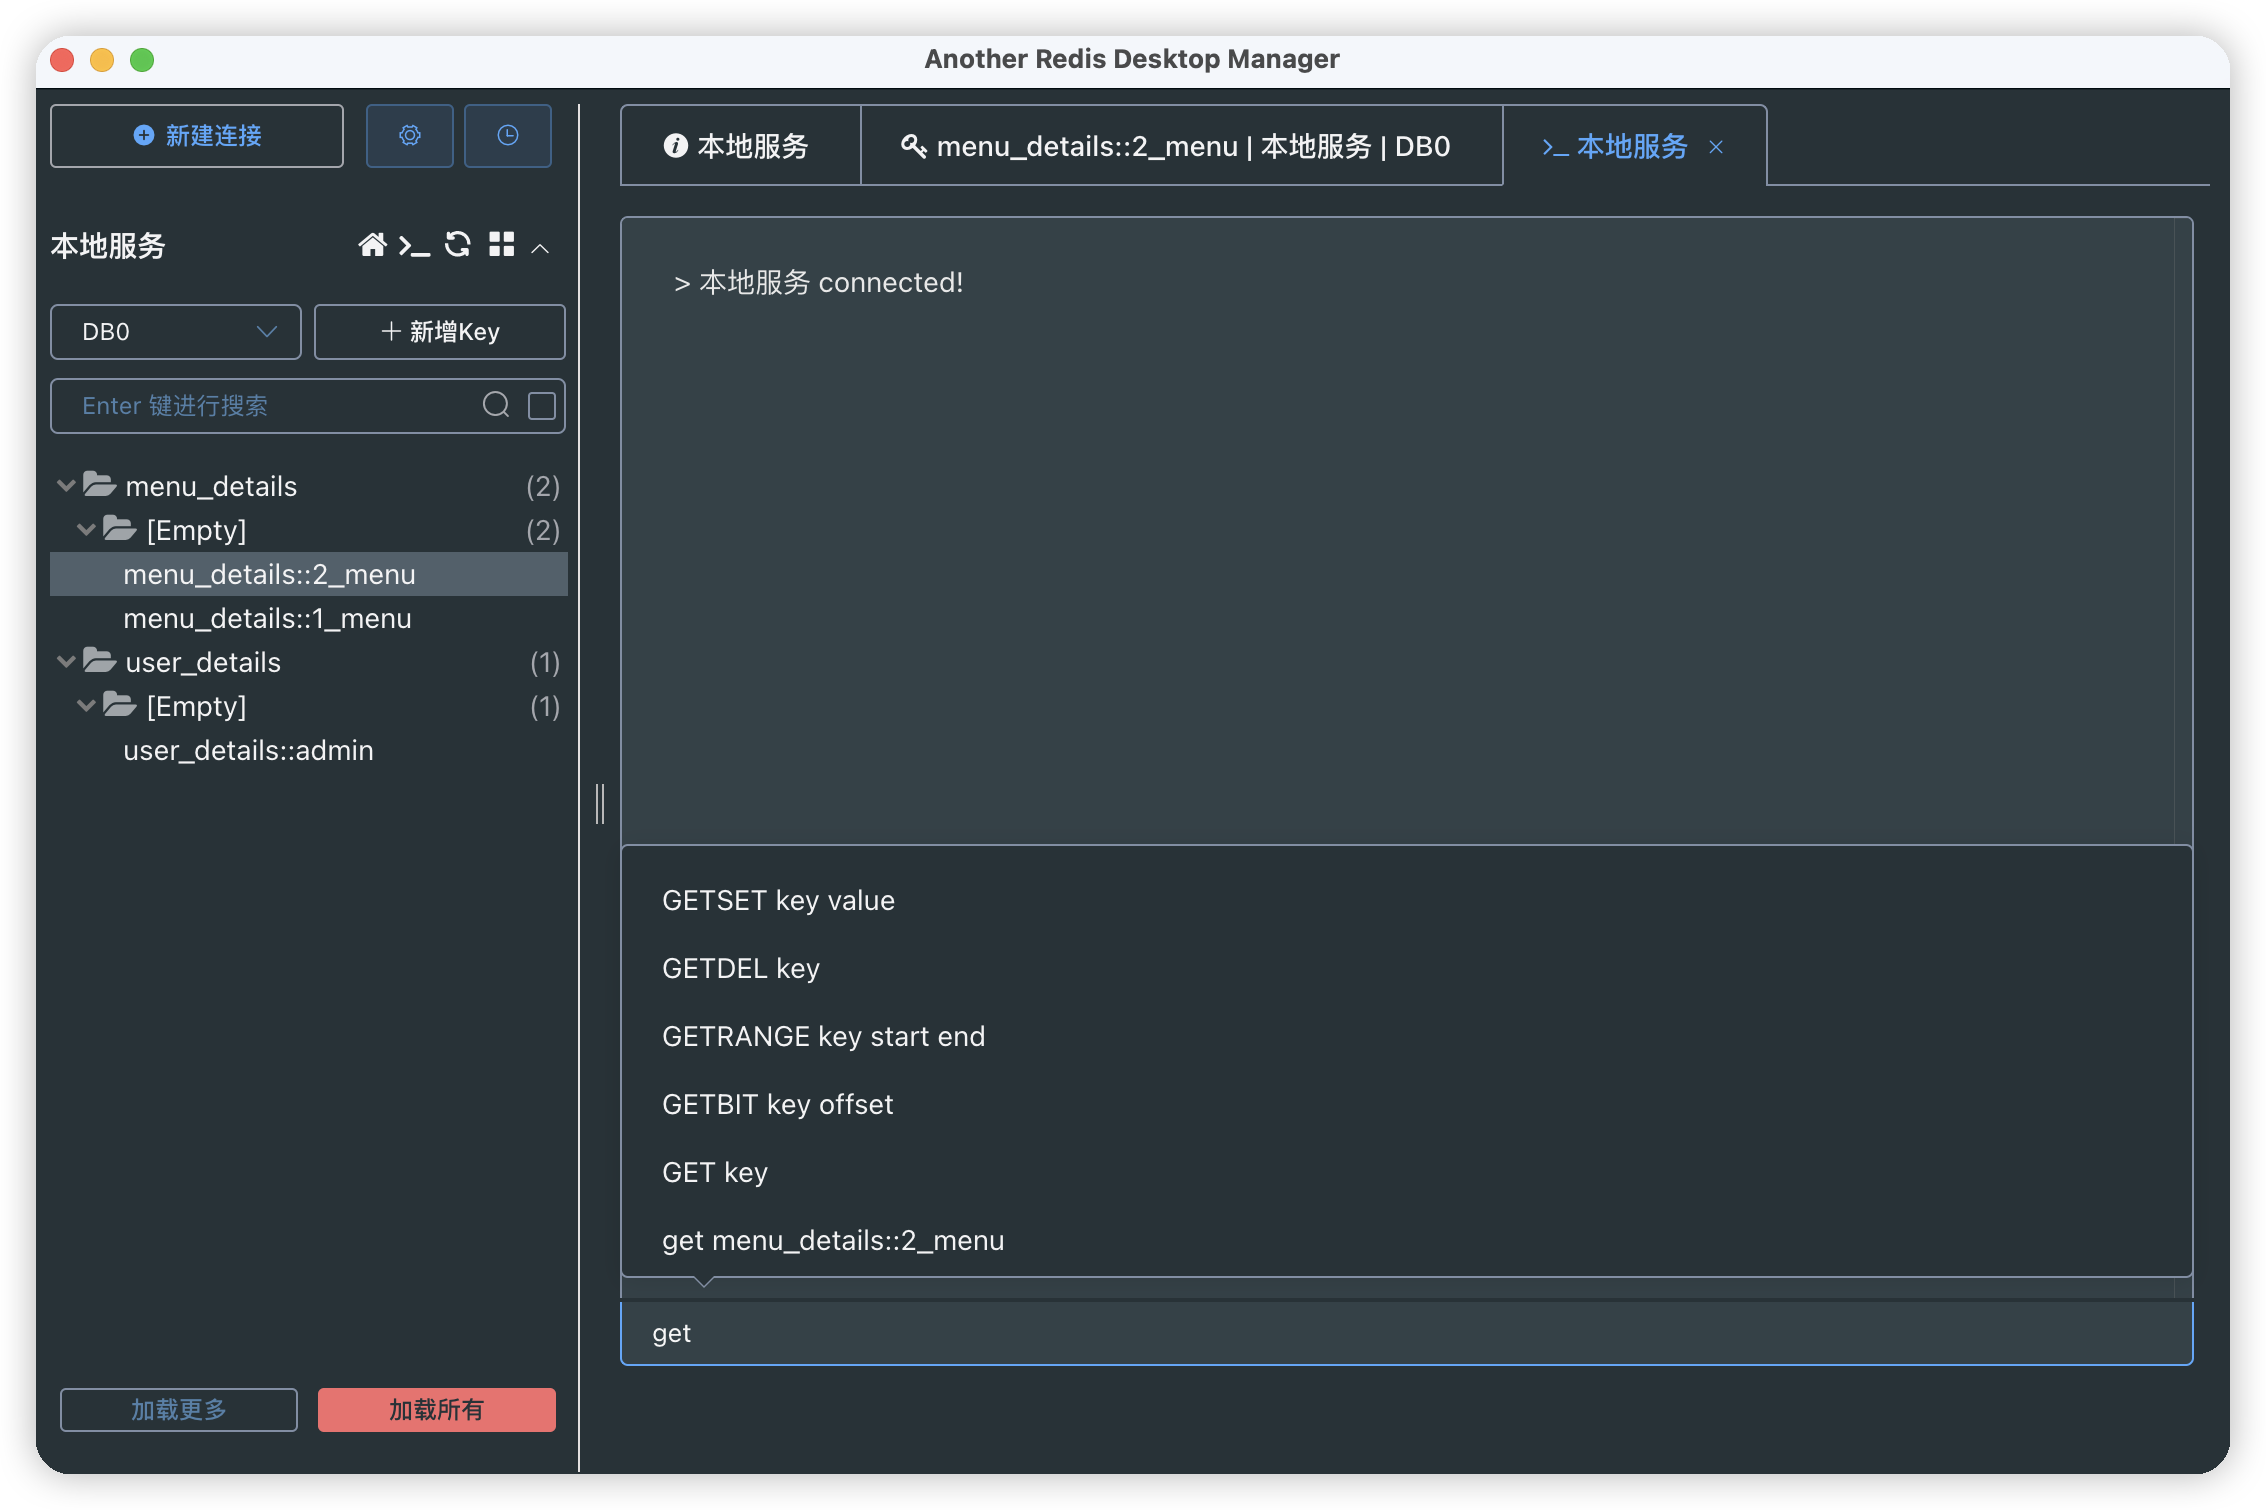
Task: Select key menu_details::1_menu
Action: click(309, 618)
